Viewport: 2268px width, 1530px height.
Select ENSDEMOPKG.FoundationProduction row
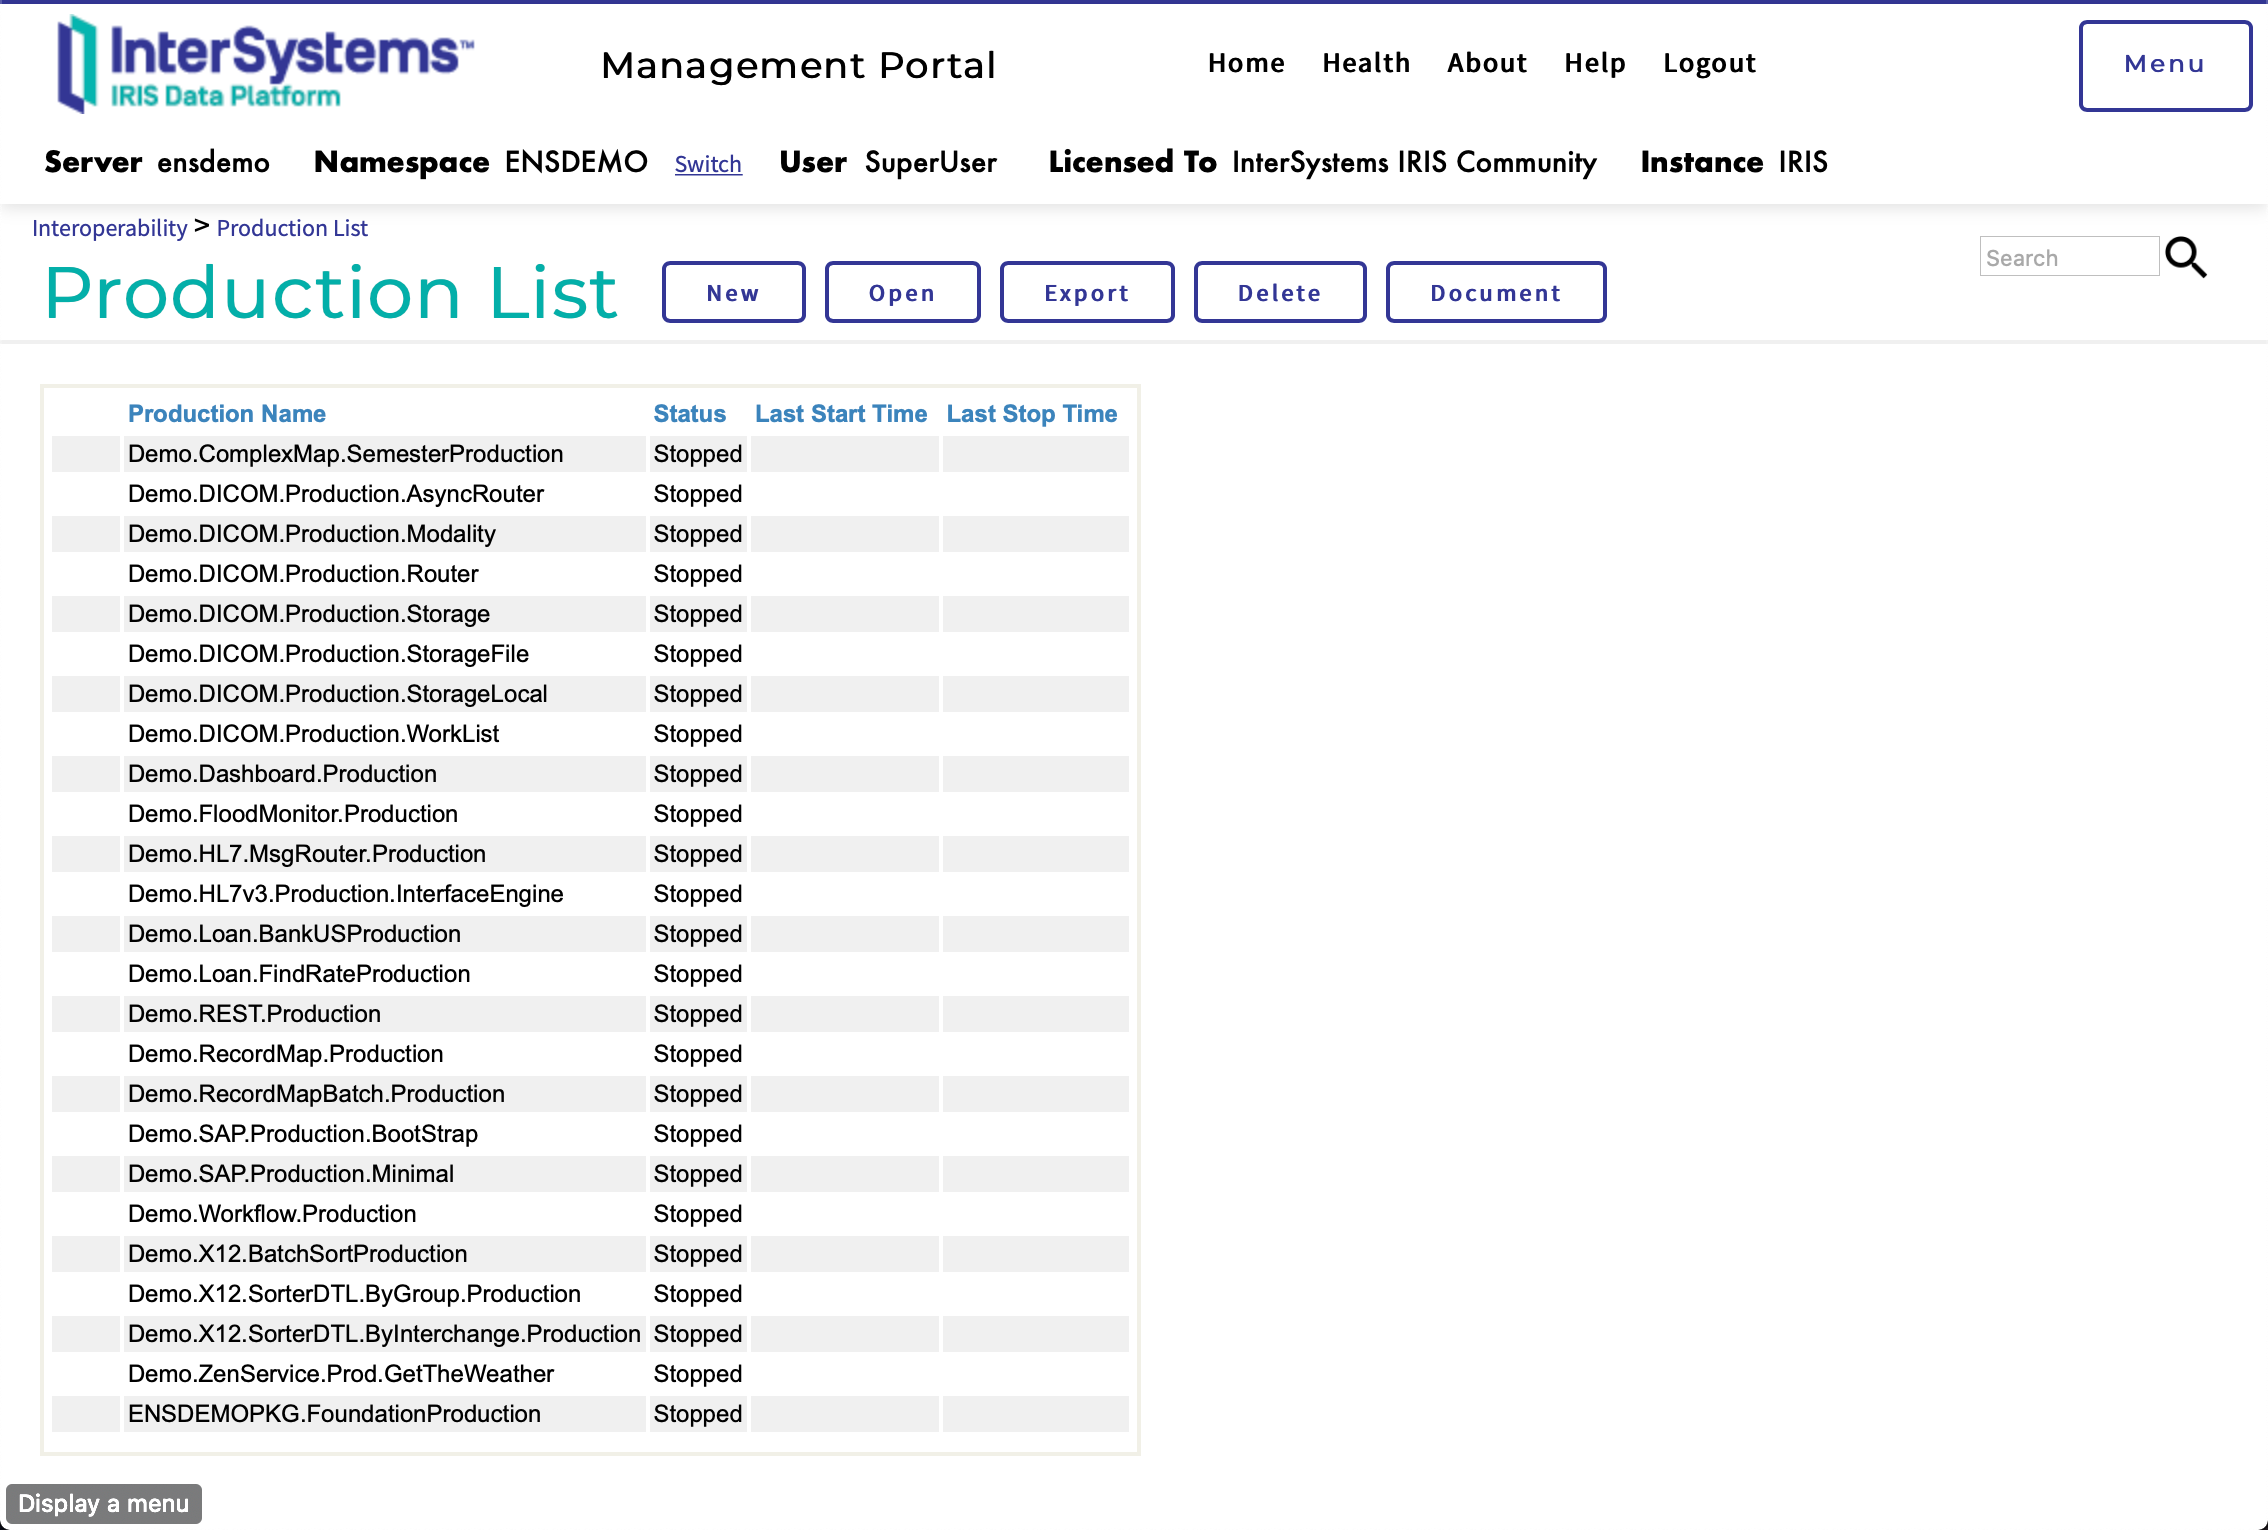[335, 1414]
